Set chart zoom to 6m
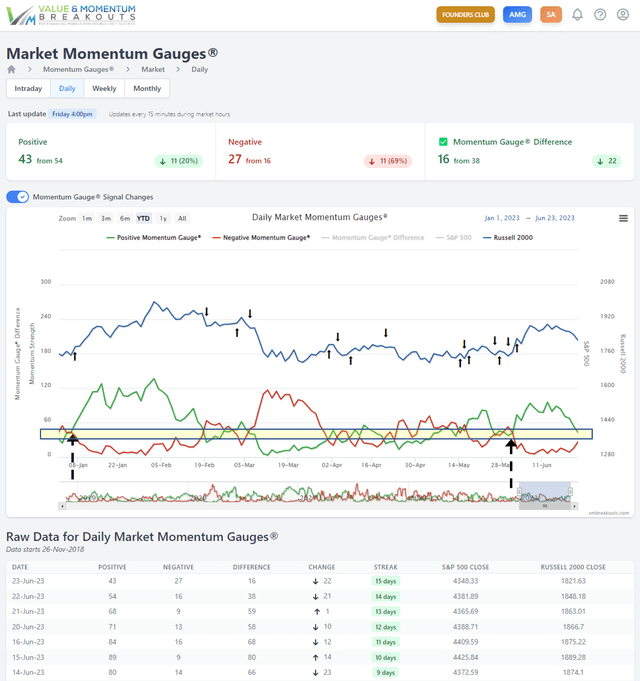The image size is (640, 681). (x=125, y=218)
